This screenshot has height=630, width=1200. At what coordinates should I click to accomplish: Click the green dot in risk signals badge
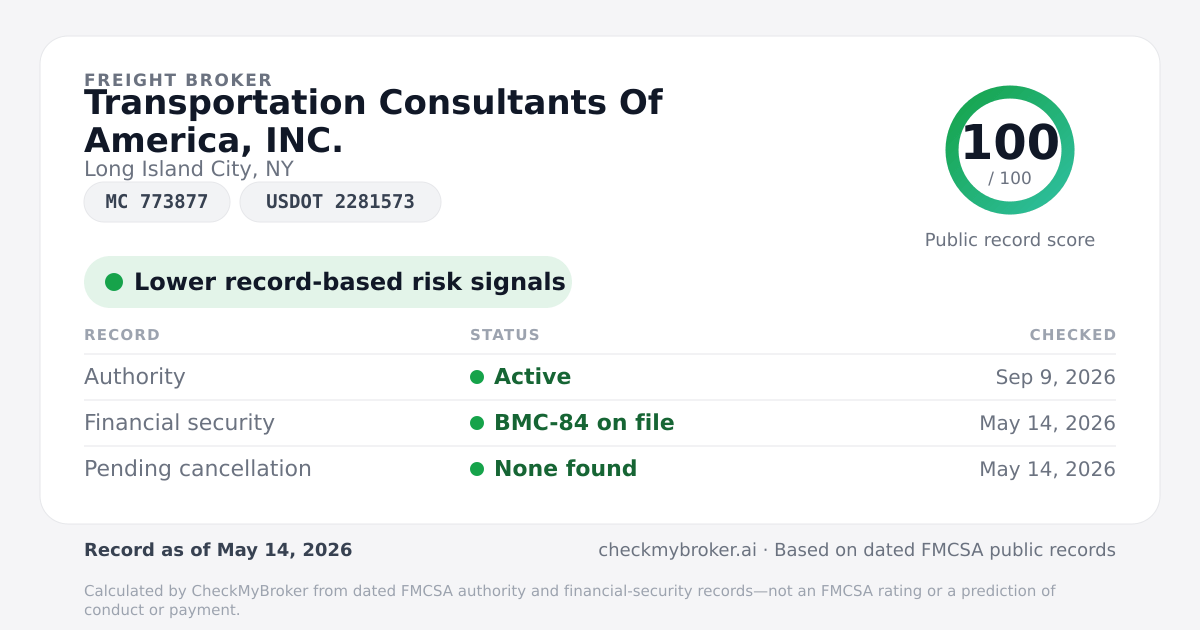point(114,282)
